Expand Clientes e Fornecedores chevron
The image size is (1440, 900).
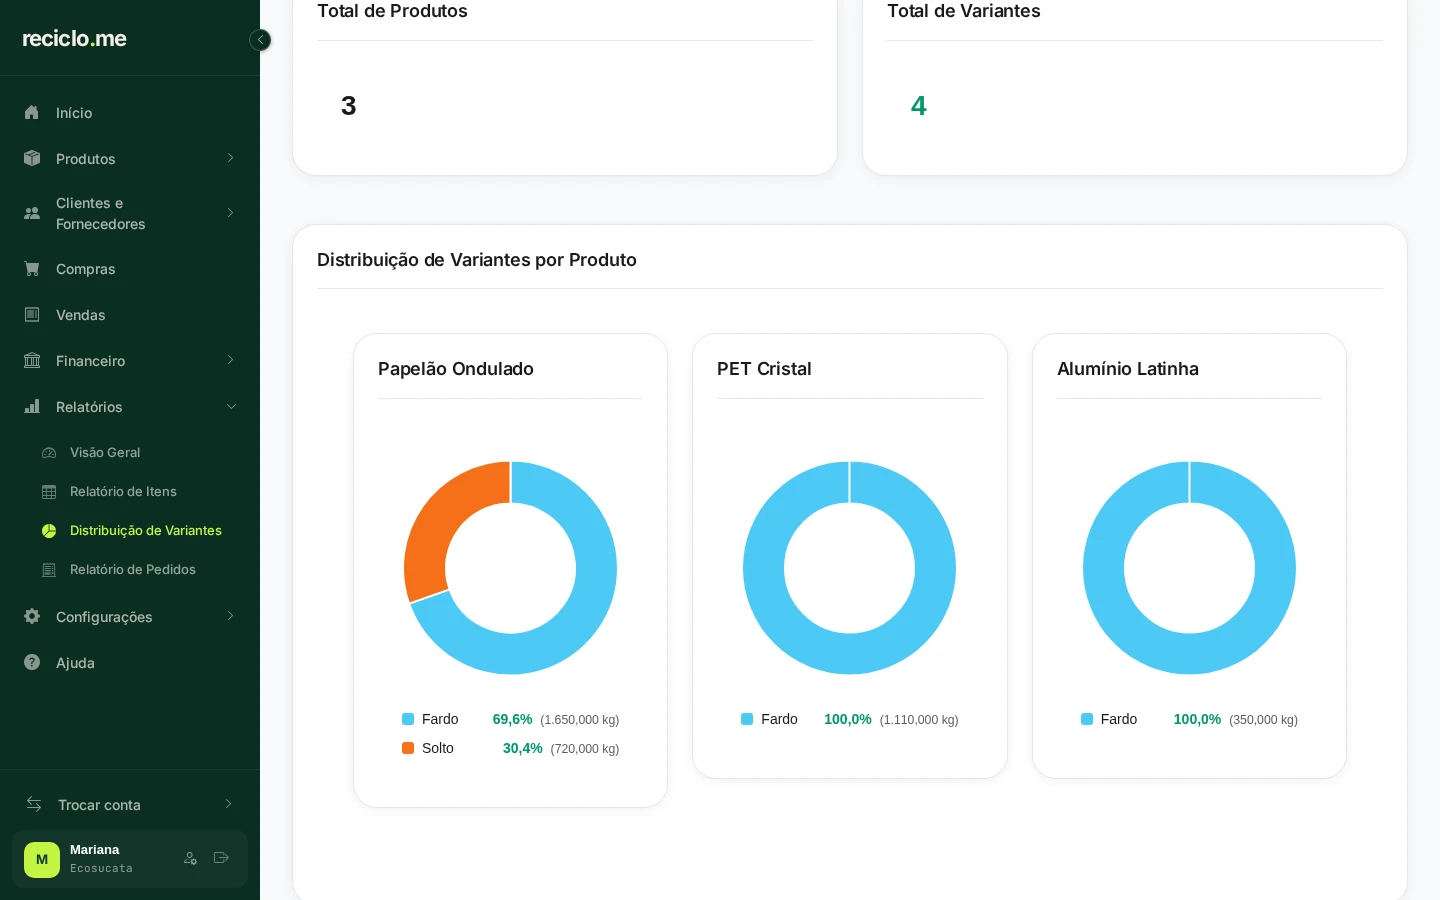click(x=230, y=213)
